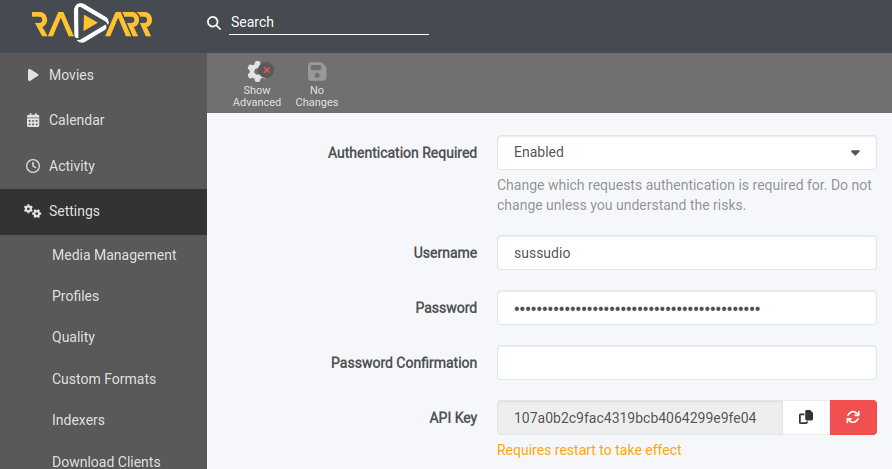Screen dimensions: 892x469
Task: Click the No Changes save icon
Action: click(317, 72)
